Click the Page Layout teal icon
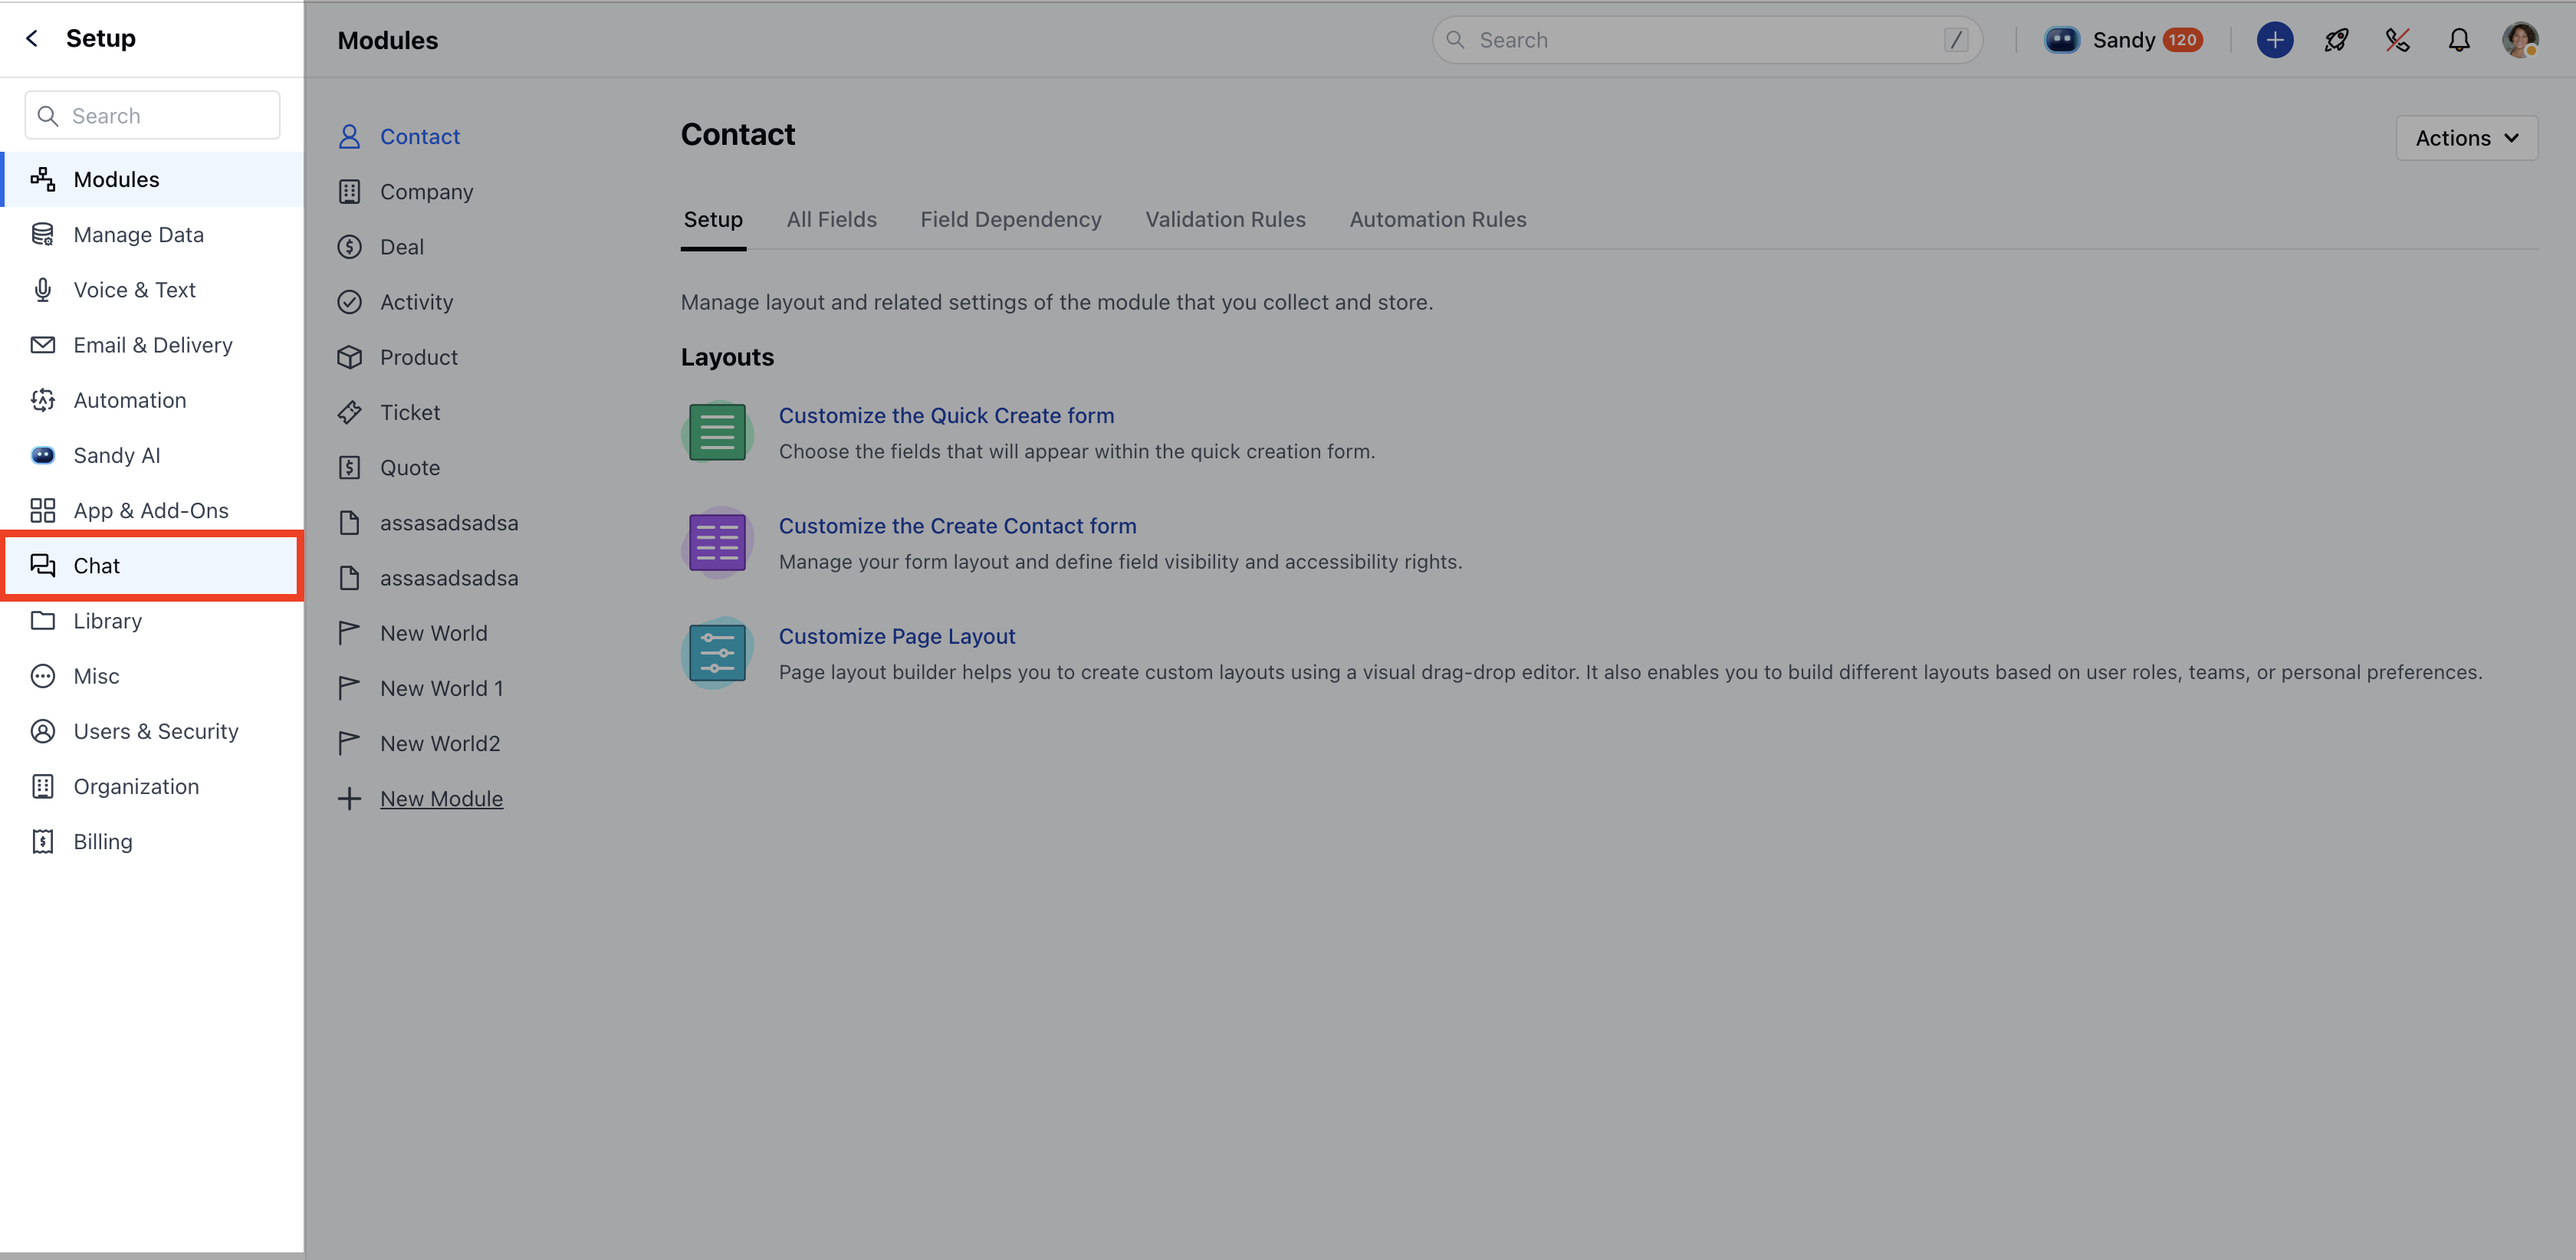2576x1260 pixels. pos(717,653)
